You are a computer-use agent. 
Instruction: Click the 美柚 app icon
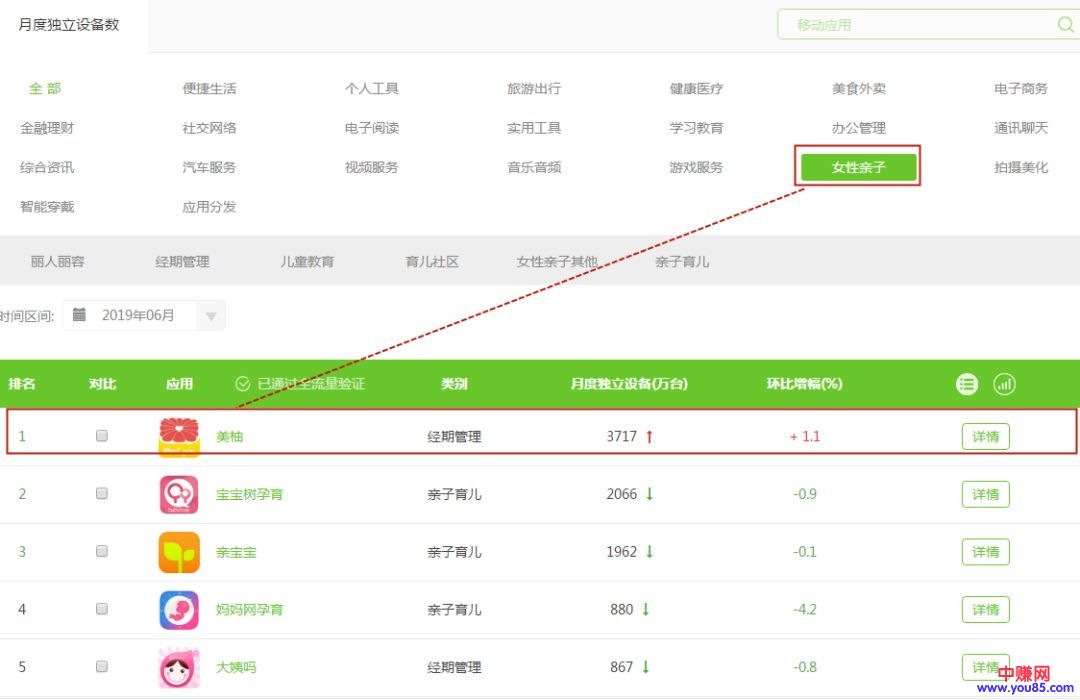[x=179, y=437]
